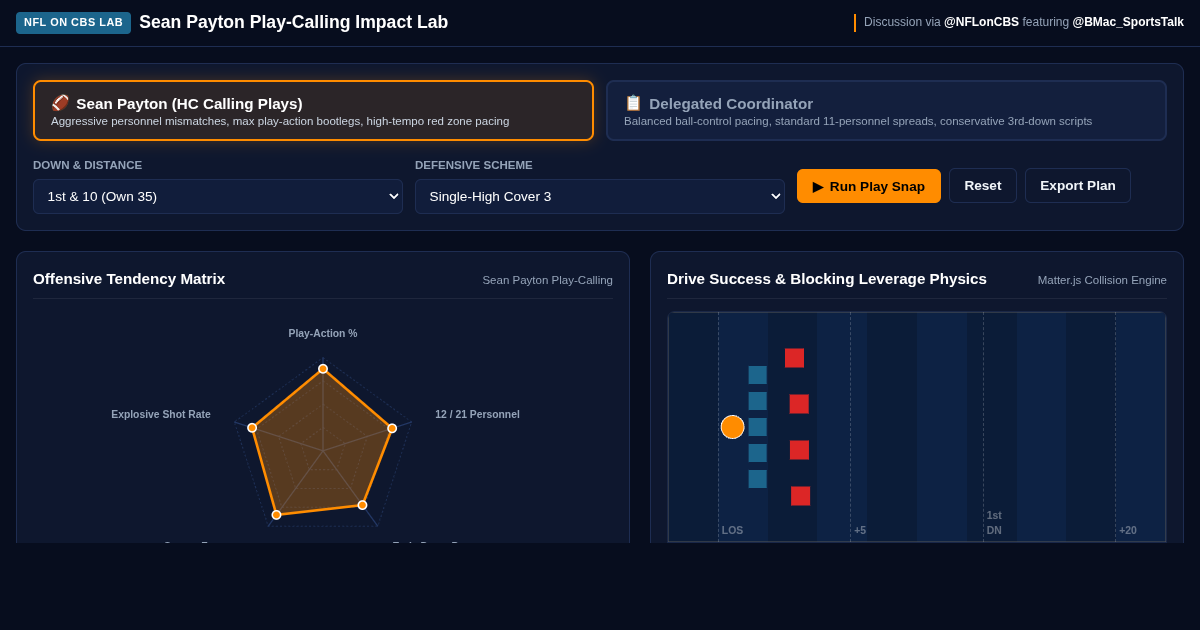The width and height of the screenshot is (1200, 630).
Task: Select Sean Payton HC Calling Plays card
Action: coord(313,111)
